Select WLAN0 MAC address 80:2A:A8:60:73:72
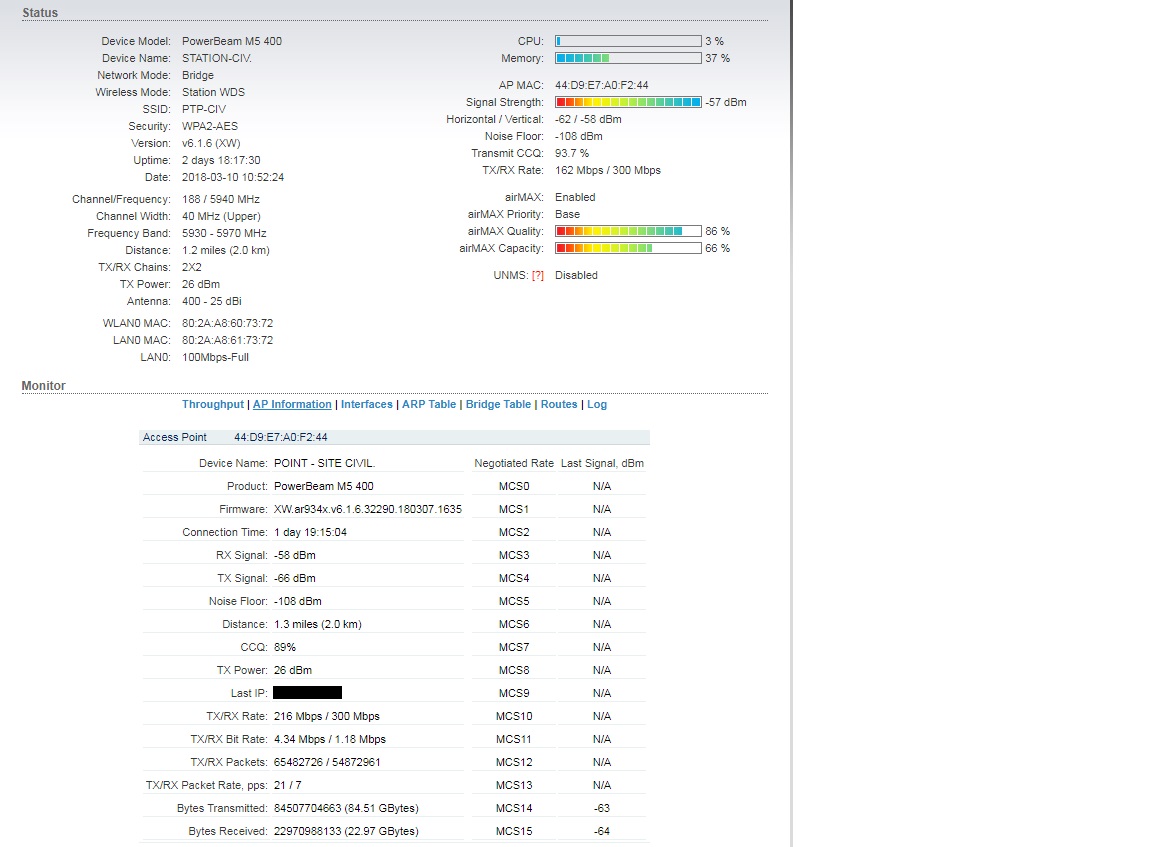Screen dimensions: 1152x847 pyautogui.click(x=228, y=323)
